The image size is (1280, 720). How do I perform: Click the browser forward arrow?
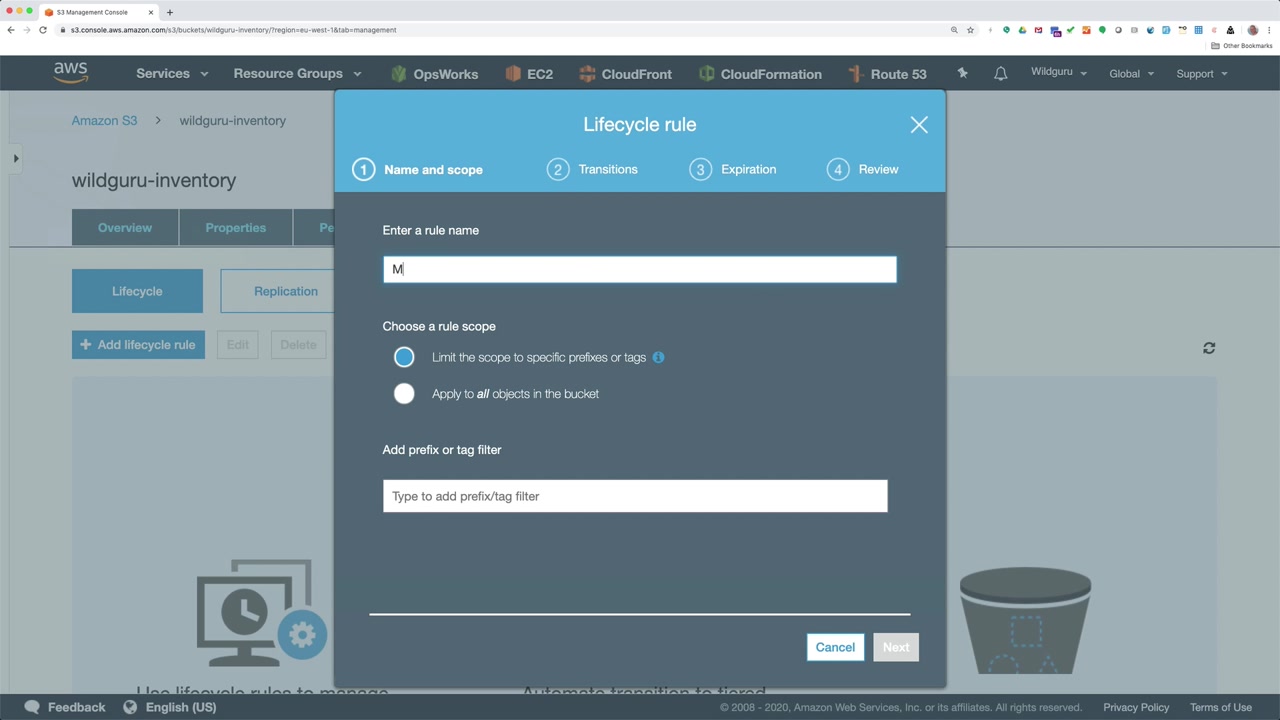27,30
